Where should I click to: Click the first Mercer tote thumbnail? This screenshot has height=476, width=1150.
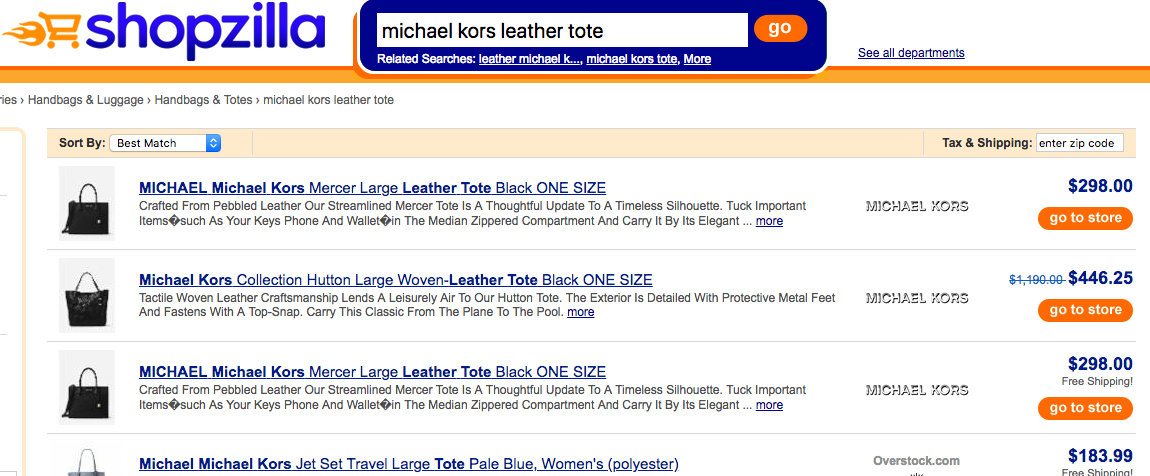[87, 203]
